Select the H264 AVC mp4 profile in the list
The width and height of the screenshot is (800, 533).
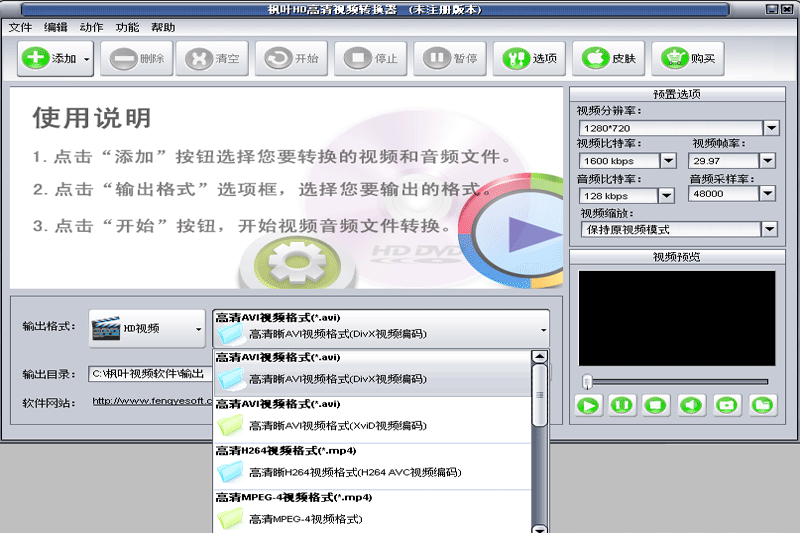point(372,467)
